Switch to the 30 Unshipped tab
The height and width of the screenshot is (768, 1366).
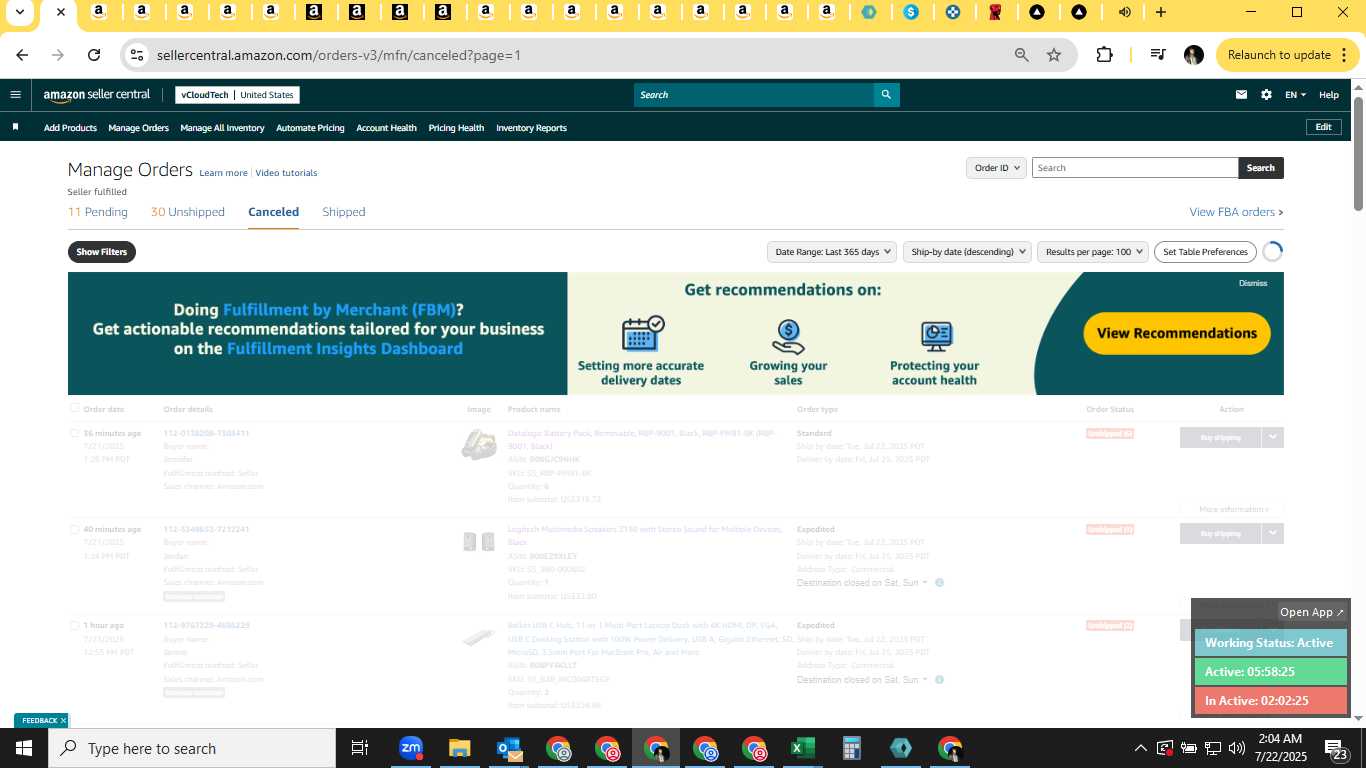click(x=187, y=212)
